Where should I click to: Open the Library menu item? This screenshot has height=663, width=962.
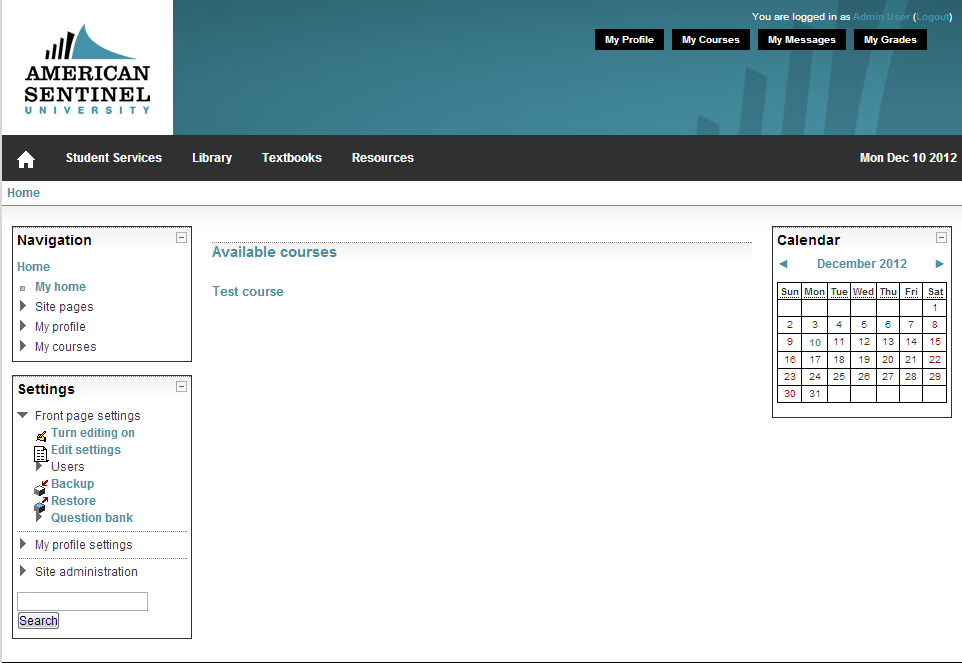tap(212, 158)
